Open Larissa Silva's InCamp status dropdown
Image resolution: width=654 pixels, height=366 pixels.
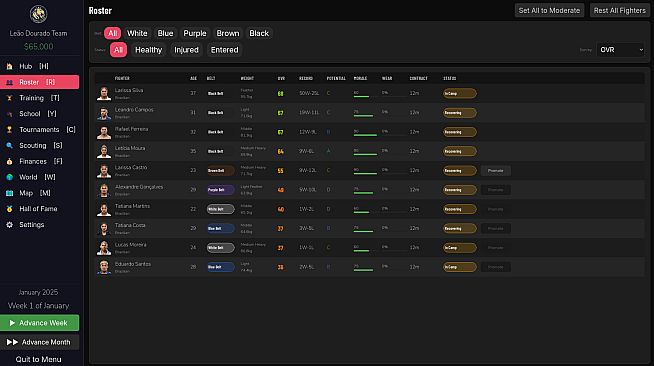[x=460, y=93]
